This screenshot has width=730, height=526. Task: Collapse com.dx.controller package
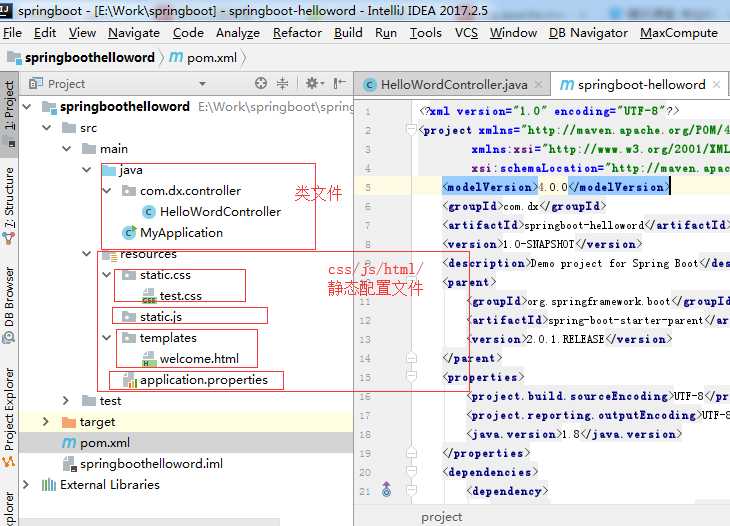click(x=107, y=190)
